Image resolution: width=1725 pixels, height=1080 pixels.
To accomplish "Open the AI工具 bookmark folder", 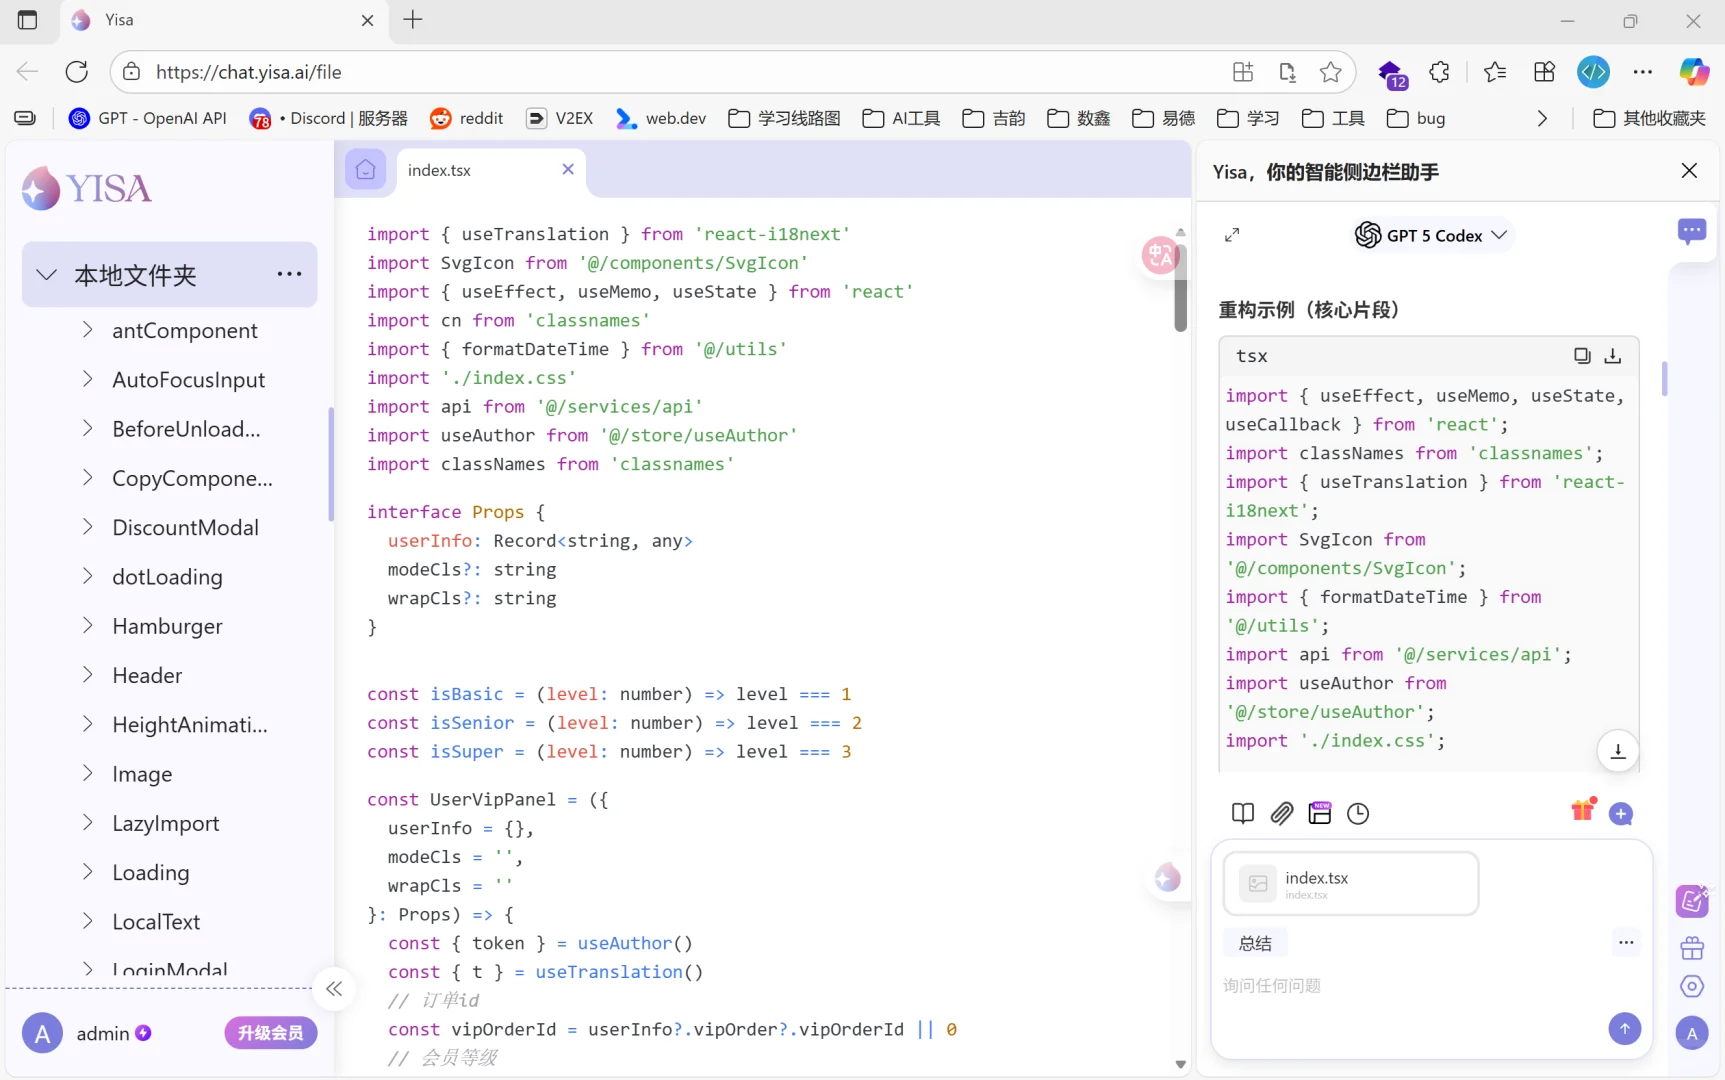I will [901, 118].
